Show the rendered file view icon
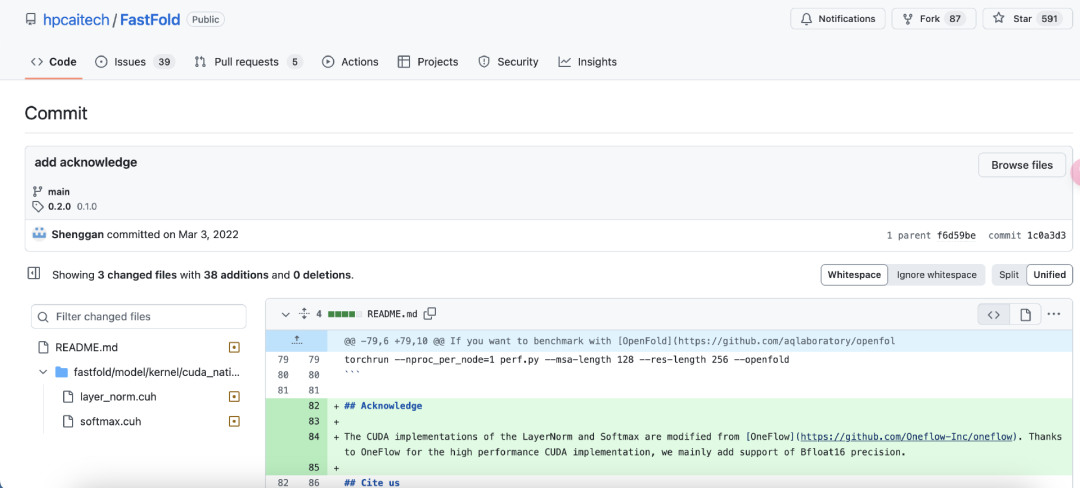 point(1025,315)
